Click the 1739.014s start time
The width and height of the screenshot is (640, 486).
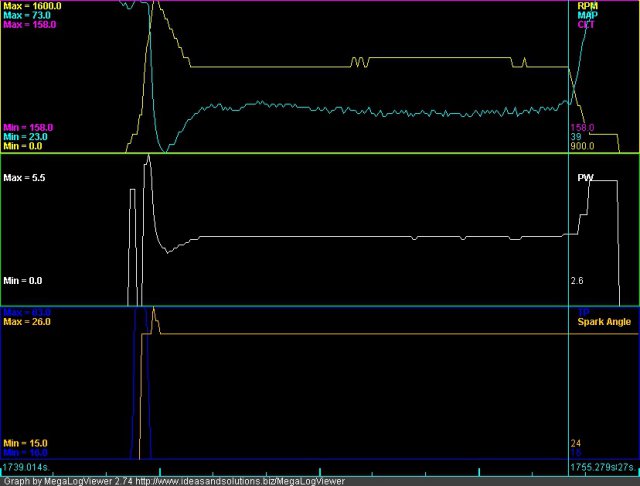[26, 466]
